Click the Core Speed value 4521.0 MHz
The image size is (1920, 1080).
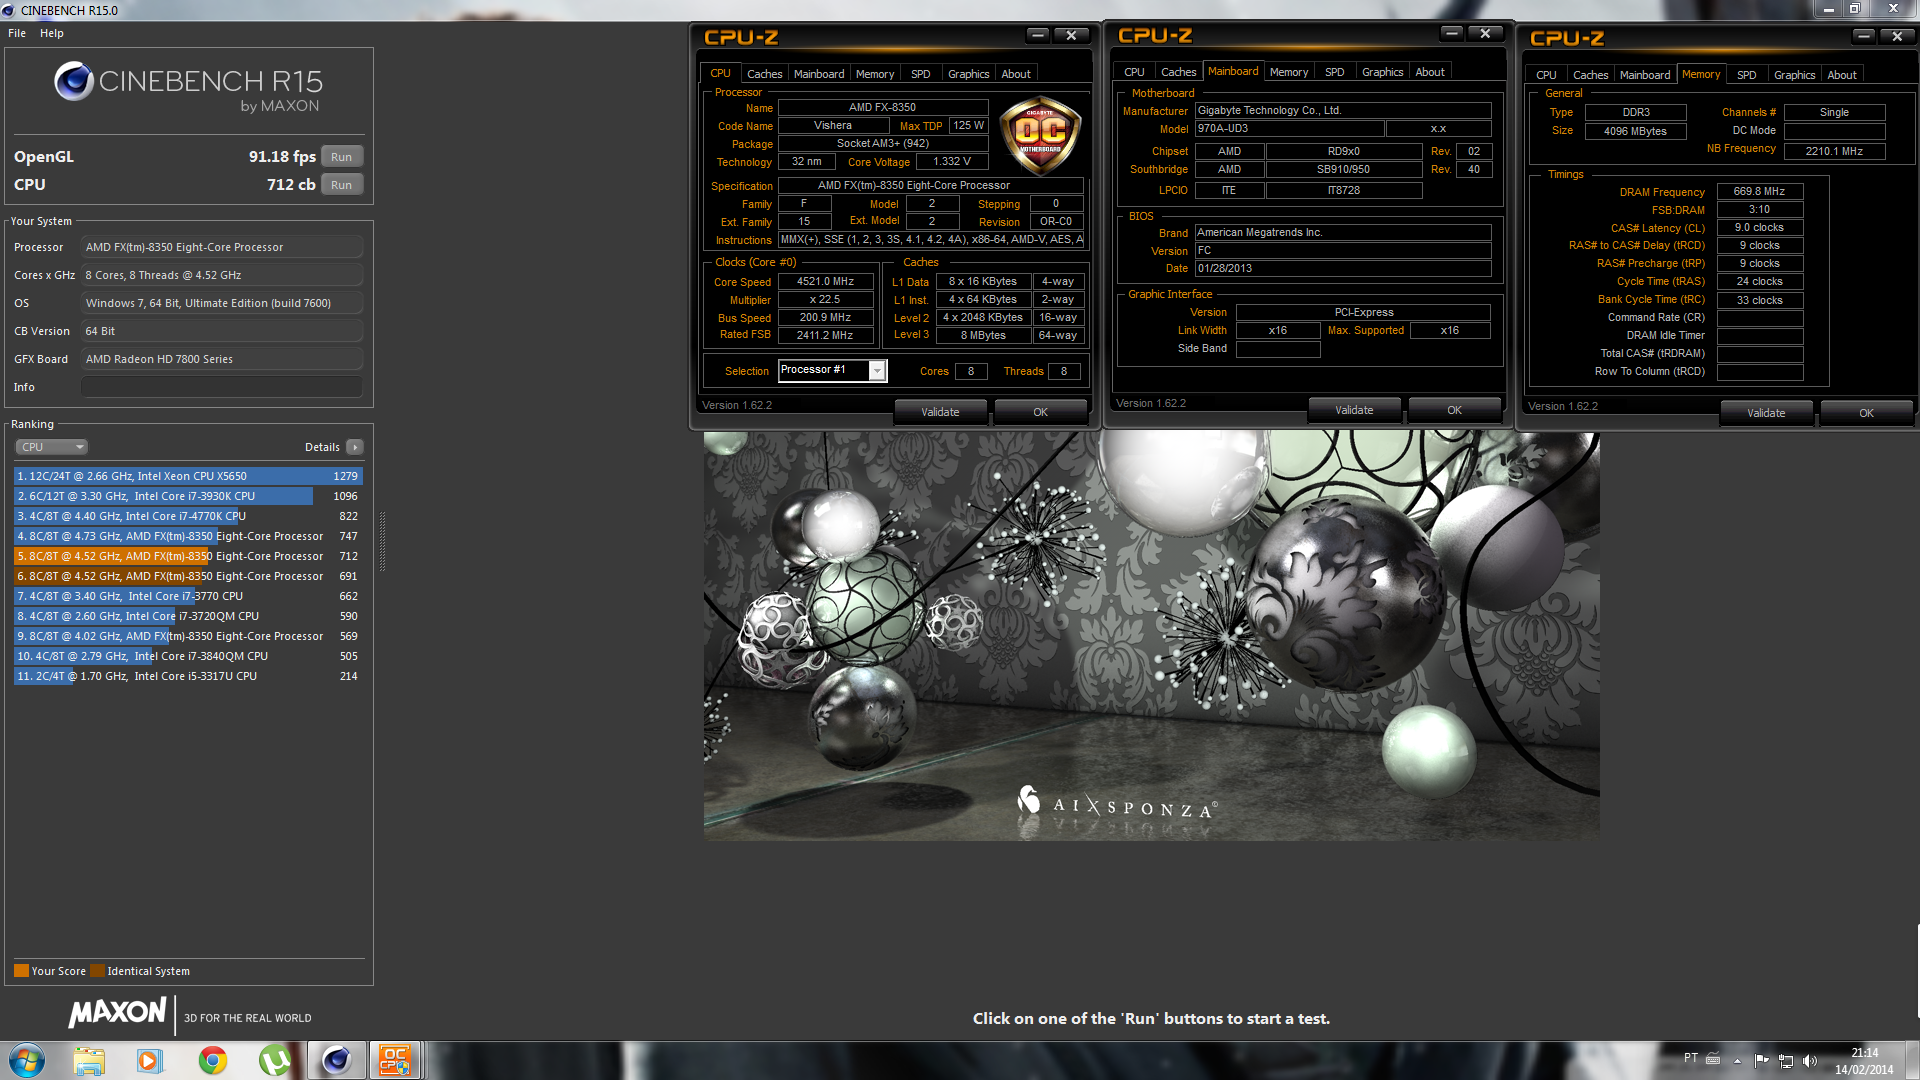pos(825,282)
